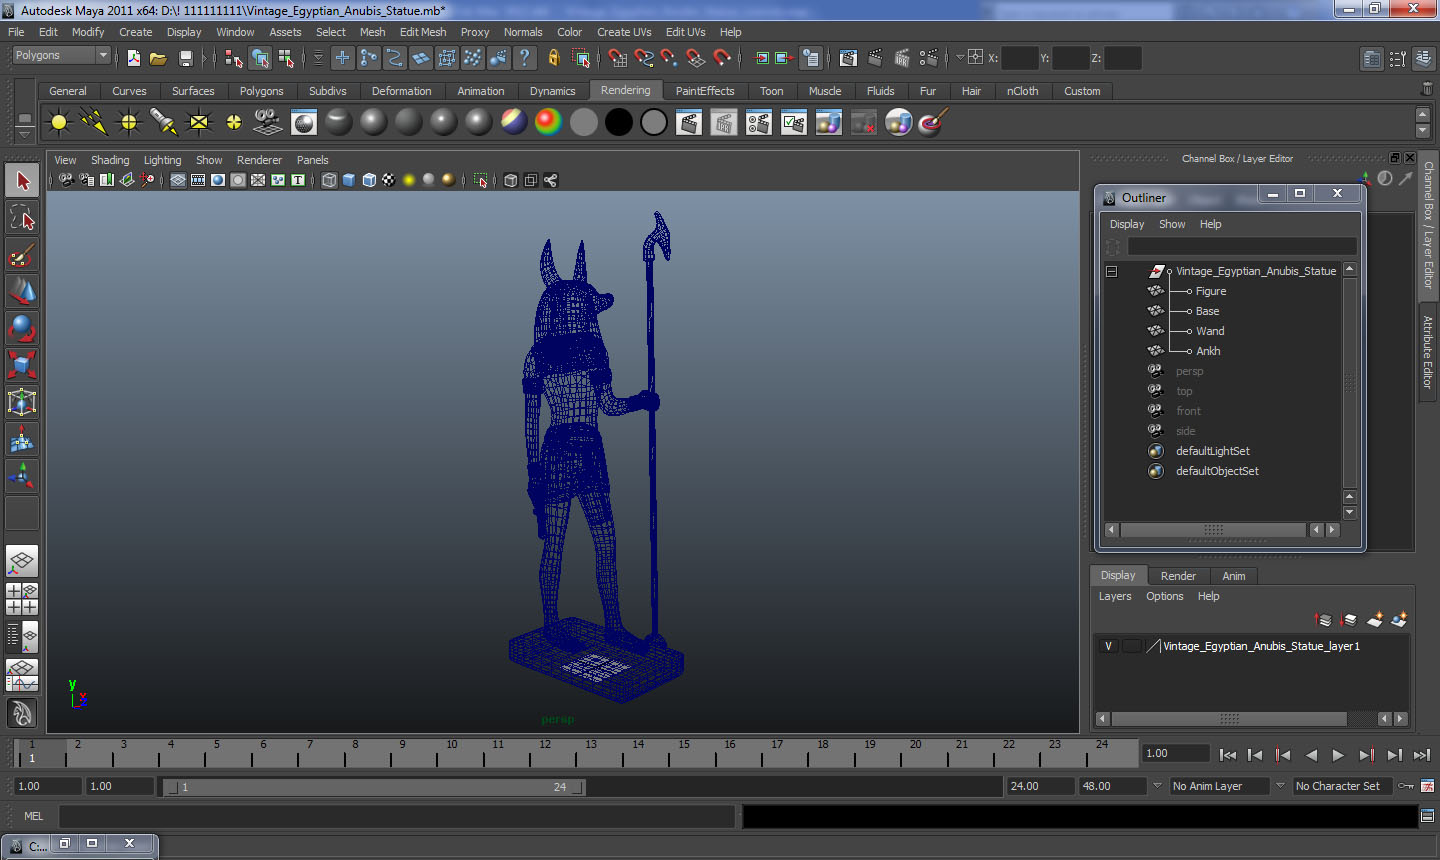Create a point light from shelf
The width and height of the screenshot is (1440, 860).
(x=129, y=123)
